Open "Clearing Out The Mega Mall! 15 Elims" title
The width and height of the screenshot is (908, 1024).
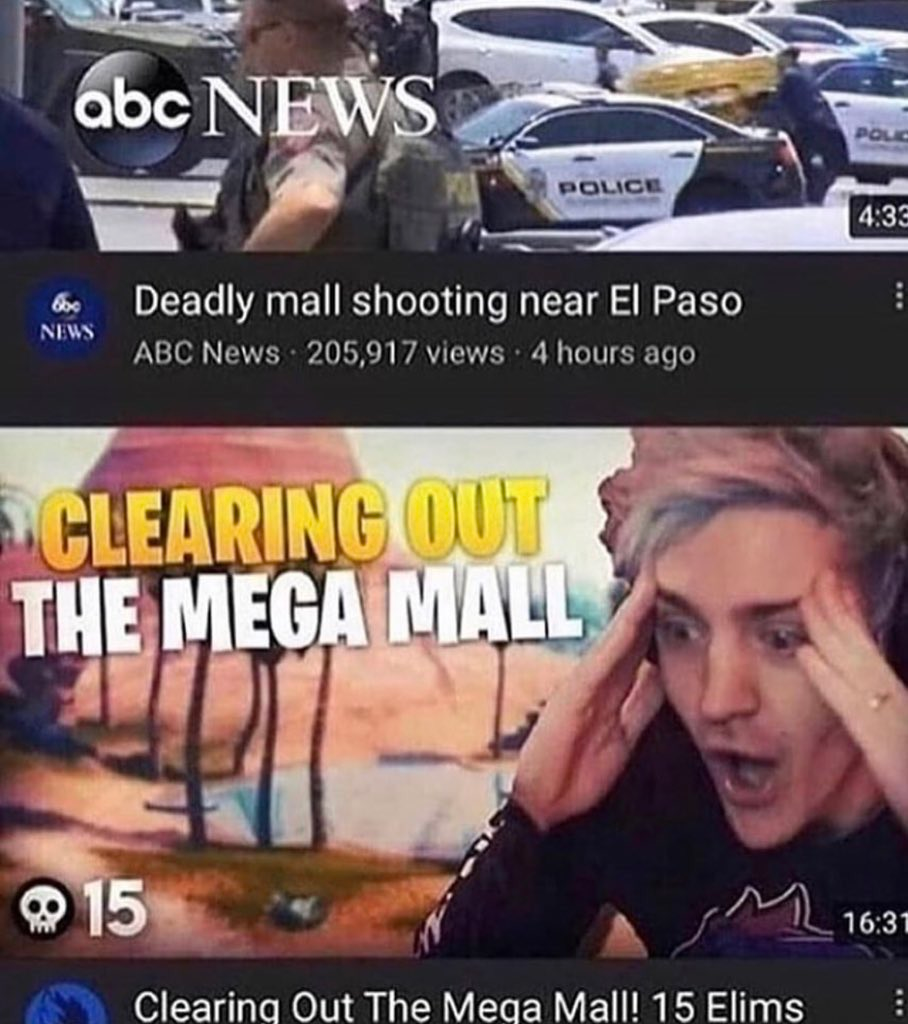pos(468,1006)
